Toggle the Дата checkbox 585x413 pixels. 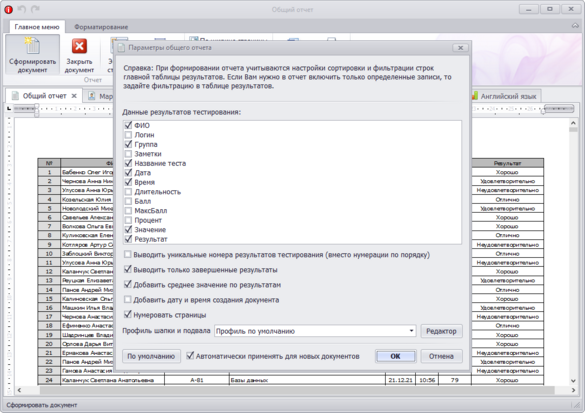click(128, 173)
